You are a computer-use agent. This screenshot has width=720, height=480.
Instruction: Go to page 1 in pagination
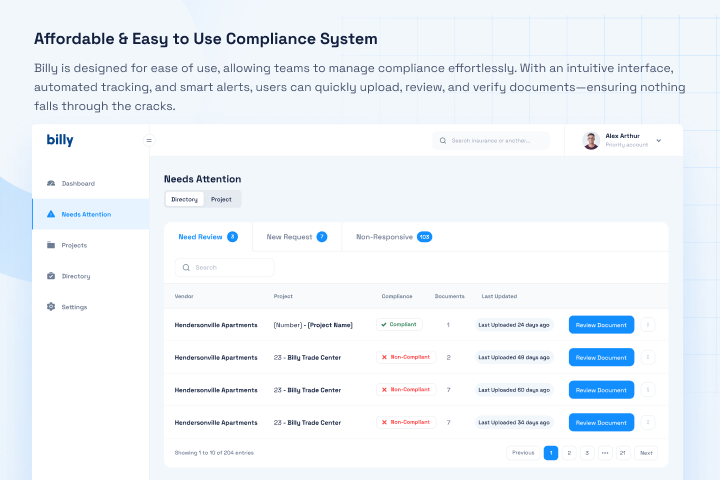(x=551, y=453)
